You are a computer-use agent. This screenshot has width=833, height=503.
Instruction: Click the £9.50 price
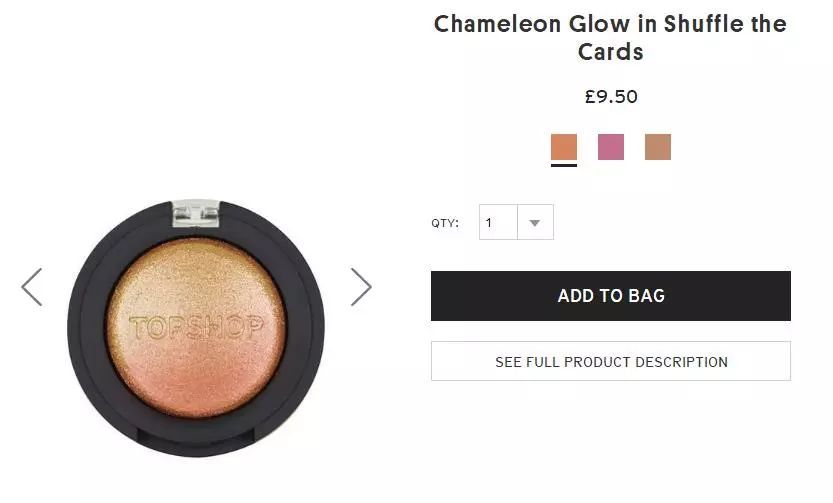point(611,97)
